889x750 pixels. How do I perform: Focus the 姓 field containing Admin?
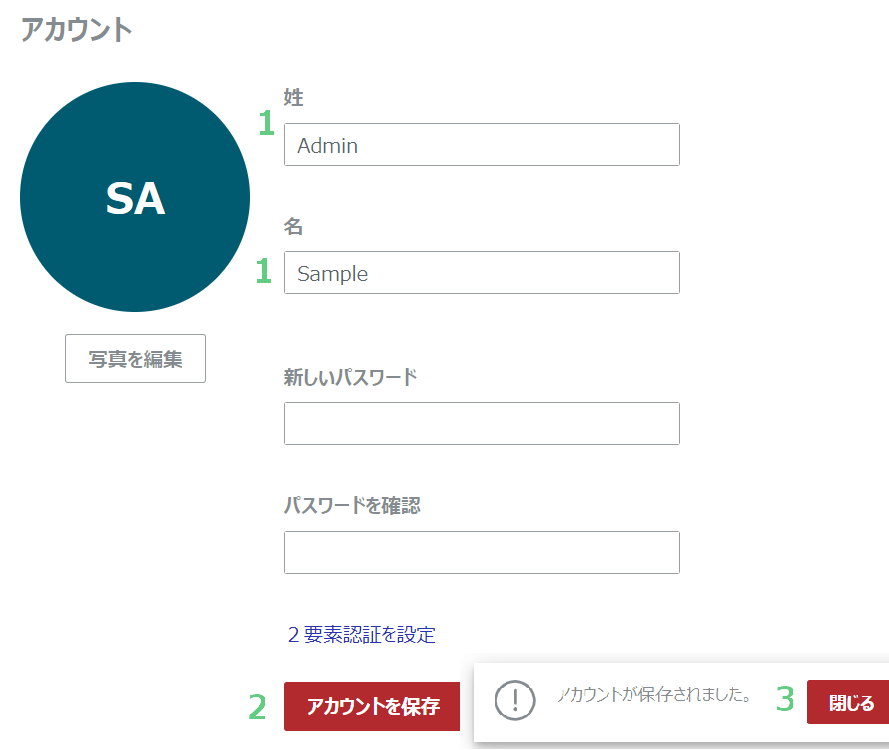pyautogui.click(x=482, y=145)
